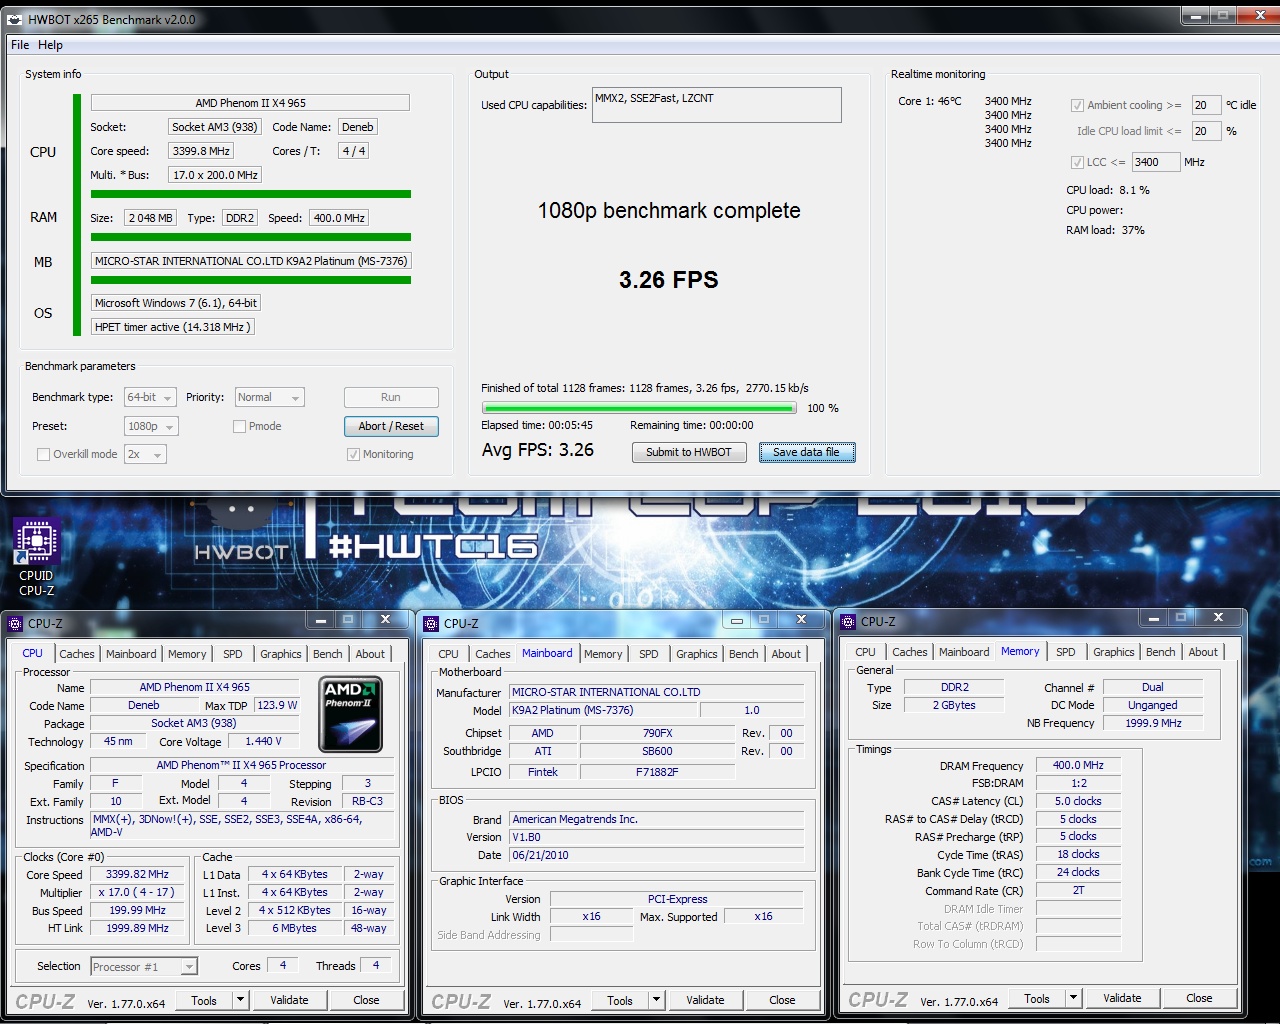Image resolution: width=1280 pixels, height=1024 pixels.
Task: Switch to Caches tab in left CPU-Z
Action: (77, 654)
